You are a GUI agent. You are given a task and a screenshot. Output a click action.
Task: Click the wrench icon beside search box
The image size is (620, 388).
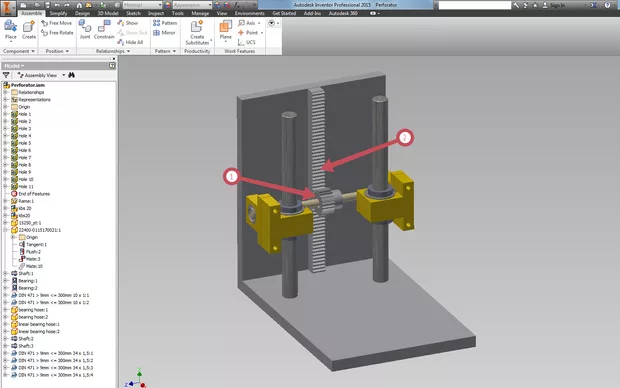point(516,5)
